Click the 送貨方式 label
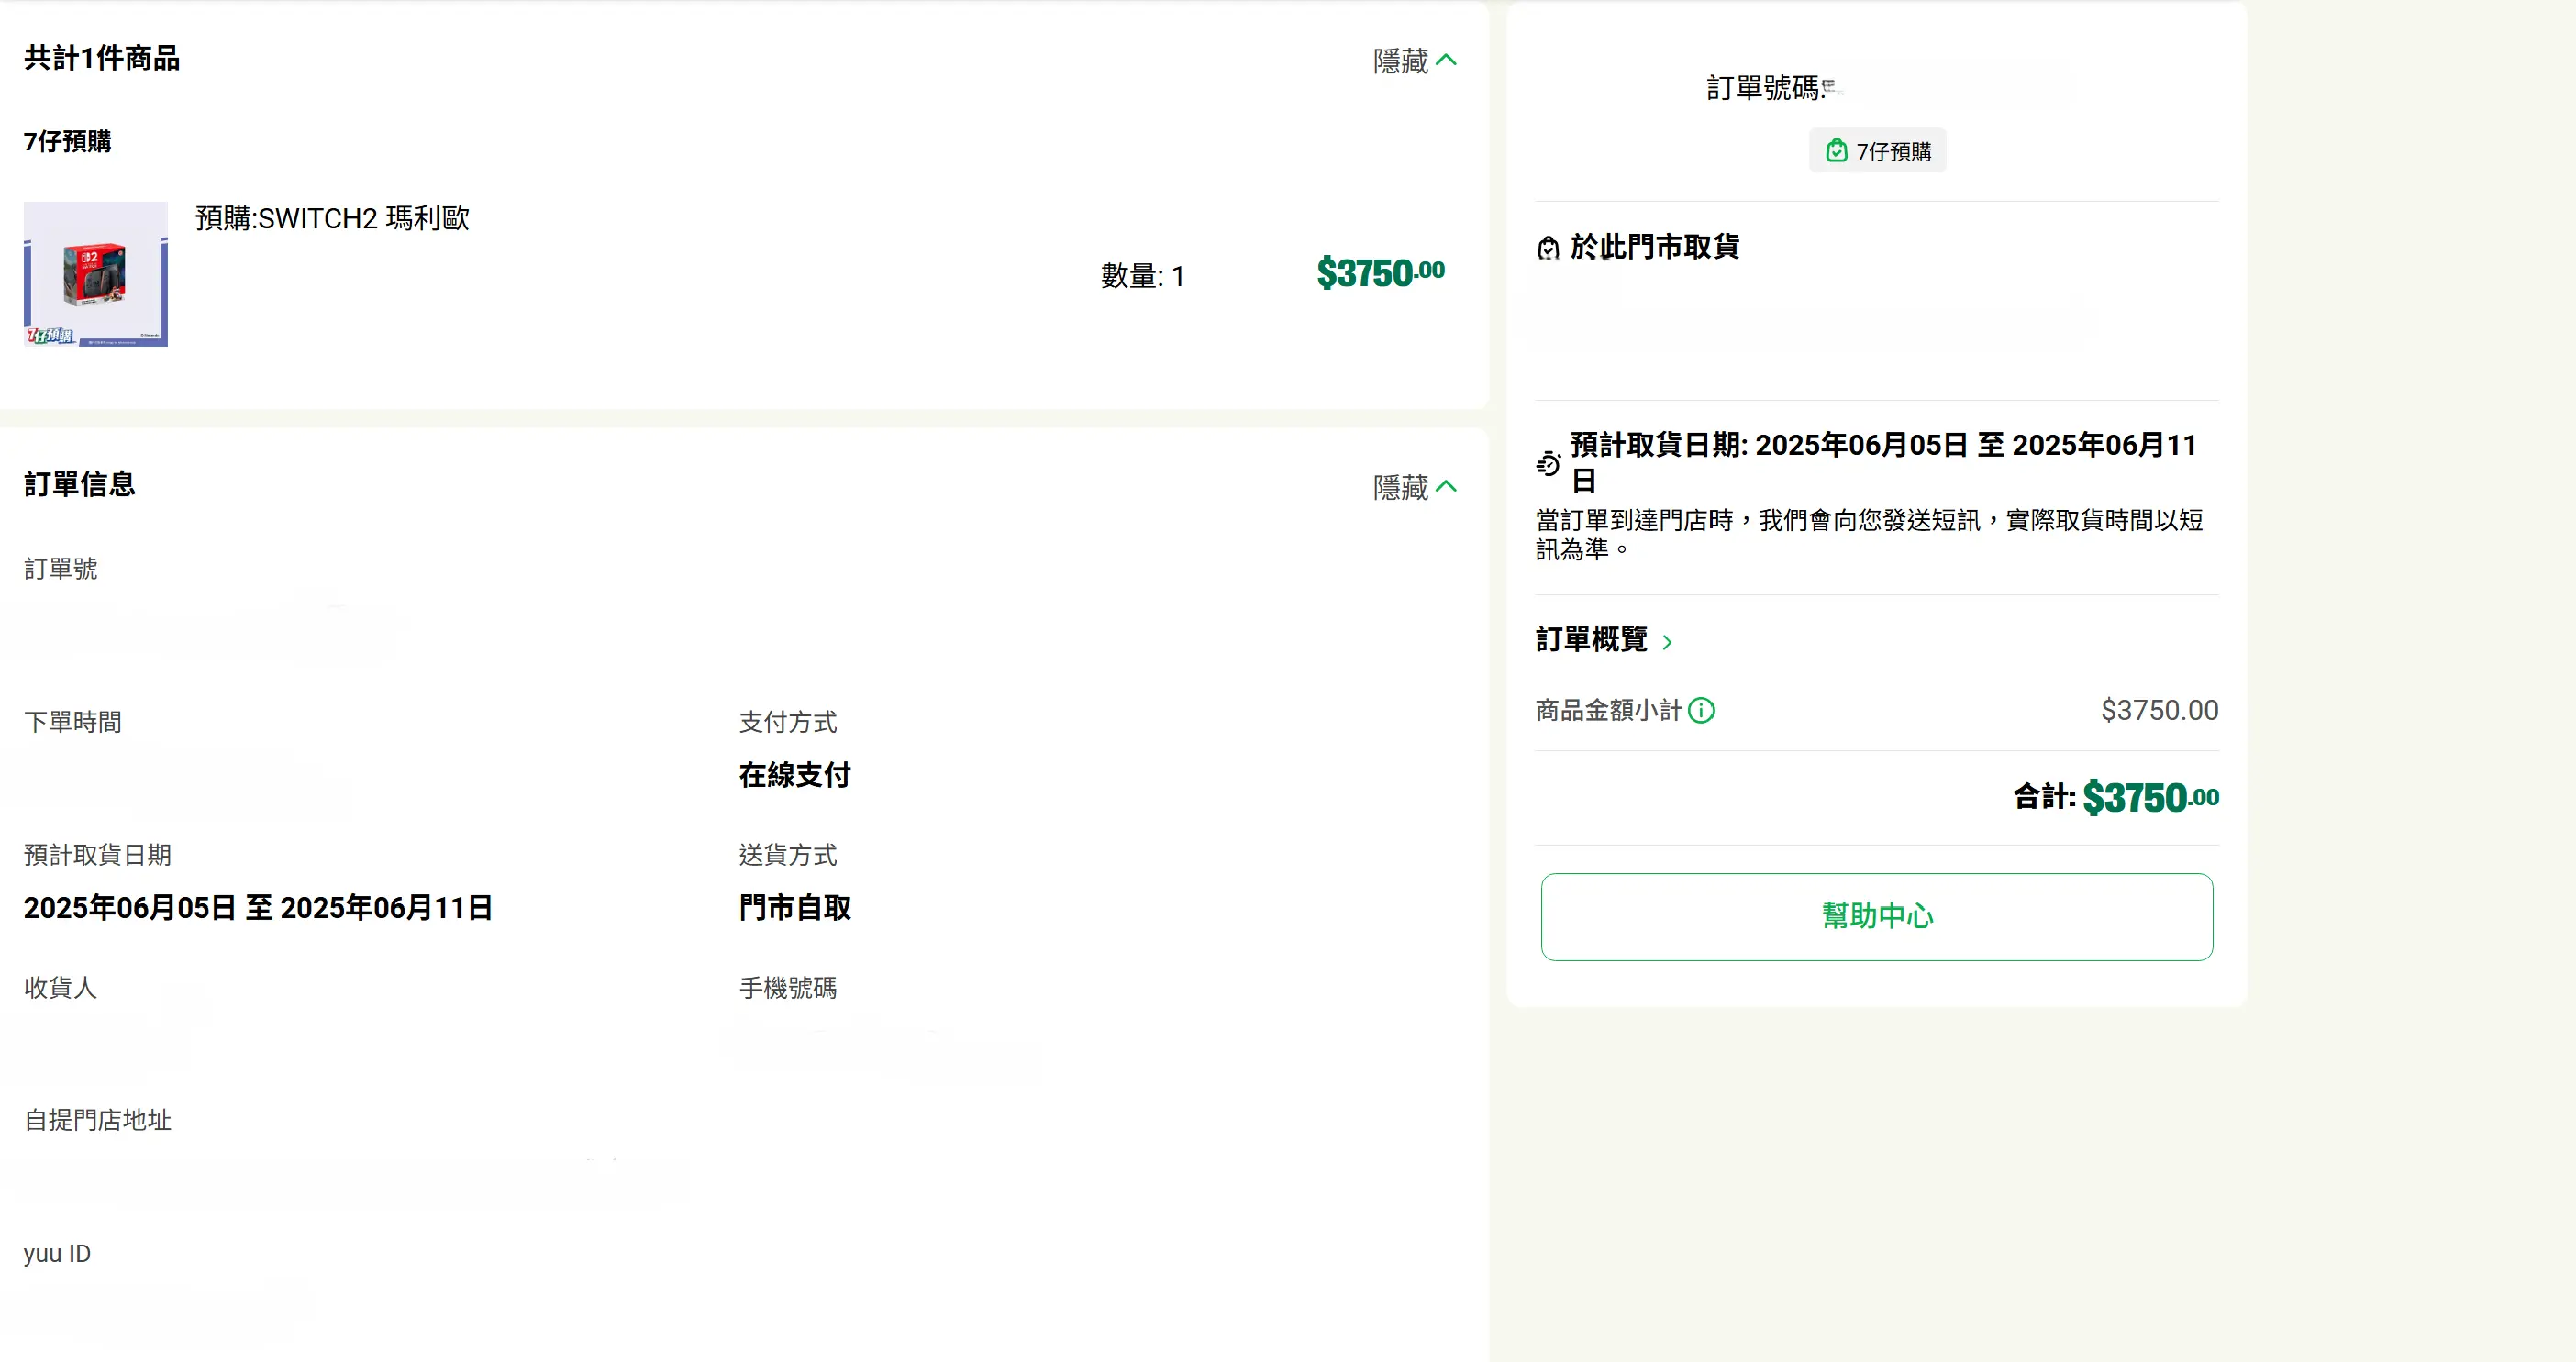 pos(788,855)
